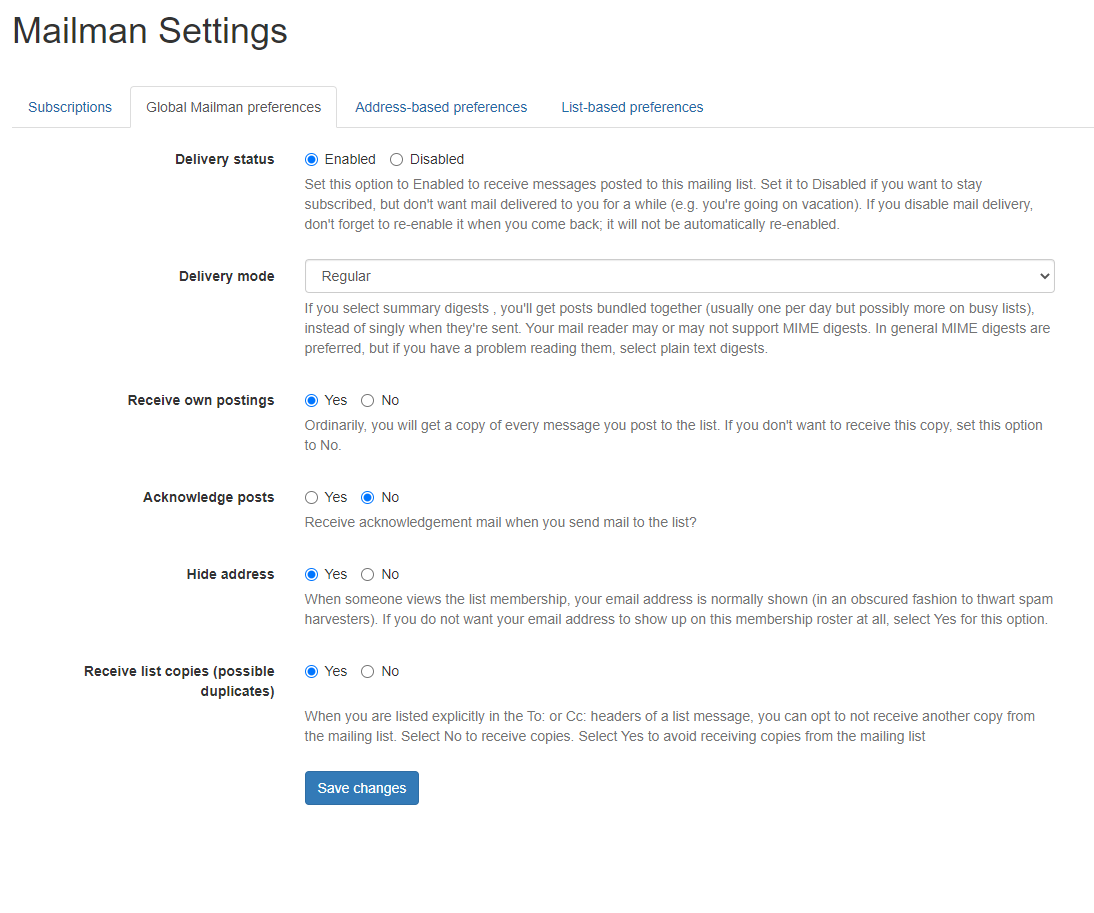The height and width of the screenshot is (913, 1094).
Task: Set Delivery status to Disabled
Action: tap(397, 159)
